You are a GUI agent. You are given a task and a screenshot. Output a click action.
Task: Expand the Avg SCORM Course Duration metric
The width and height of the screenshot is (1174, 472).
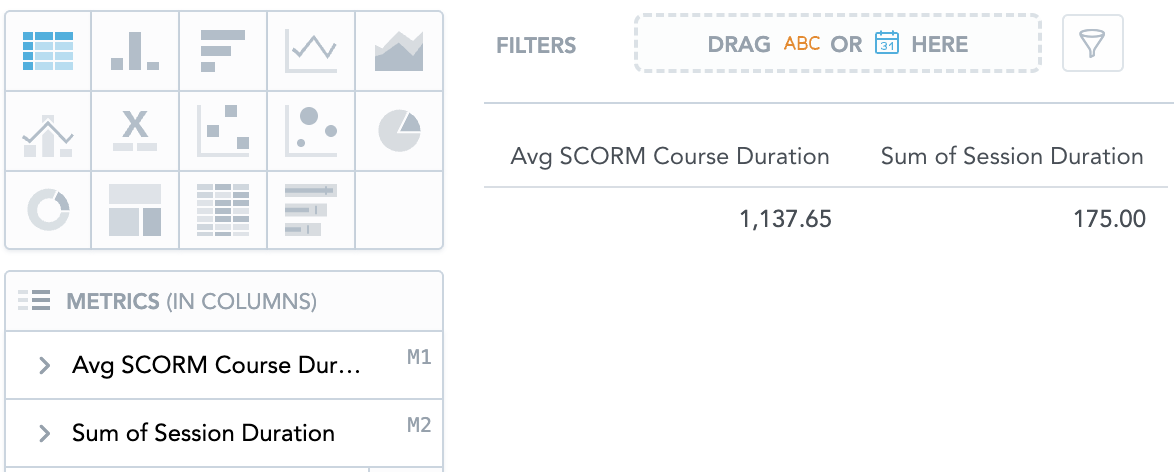(44, 366)
